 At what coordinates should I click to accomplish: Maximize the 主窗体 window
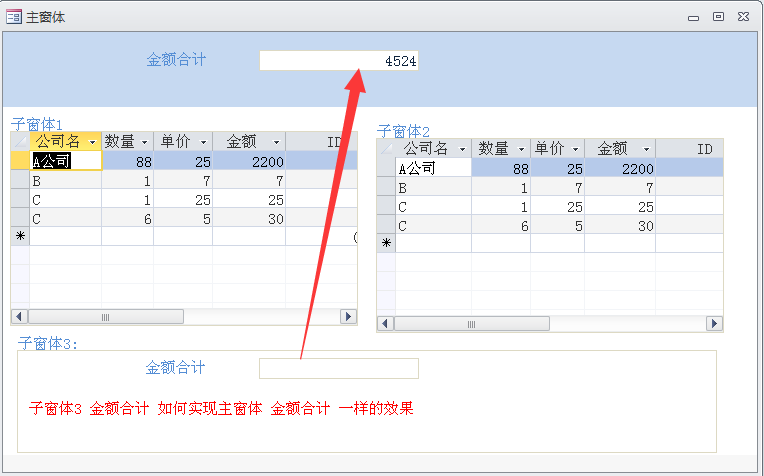718,16
